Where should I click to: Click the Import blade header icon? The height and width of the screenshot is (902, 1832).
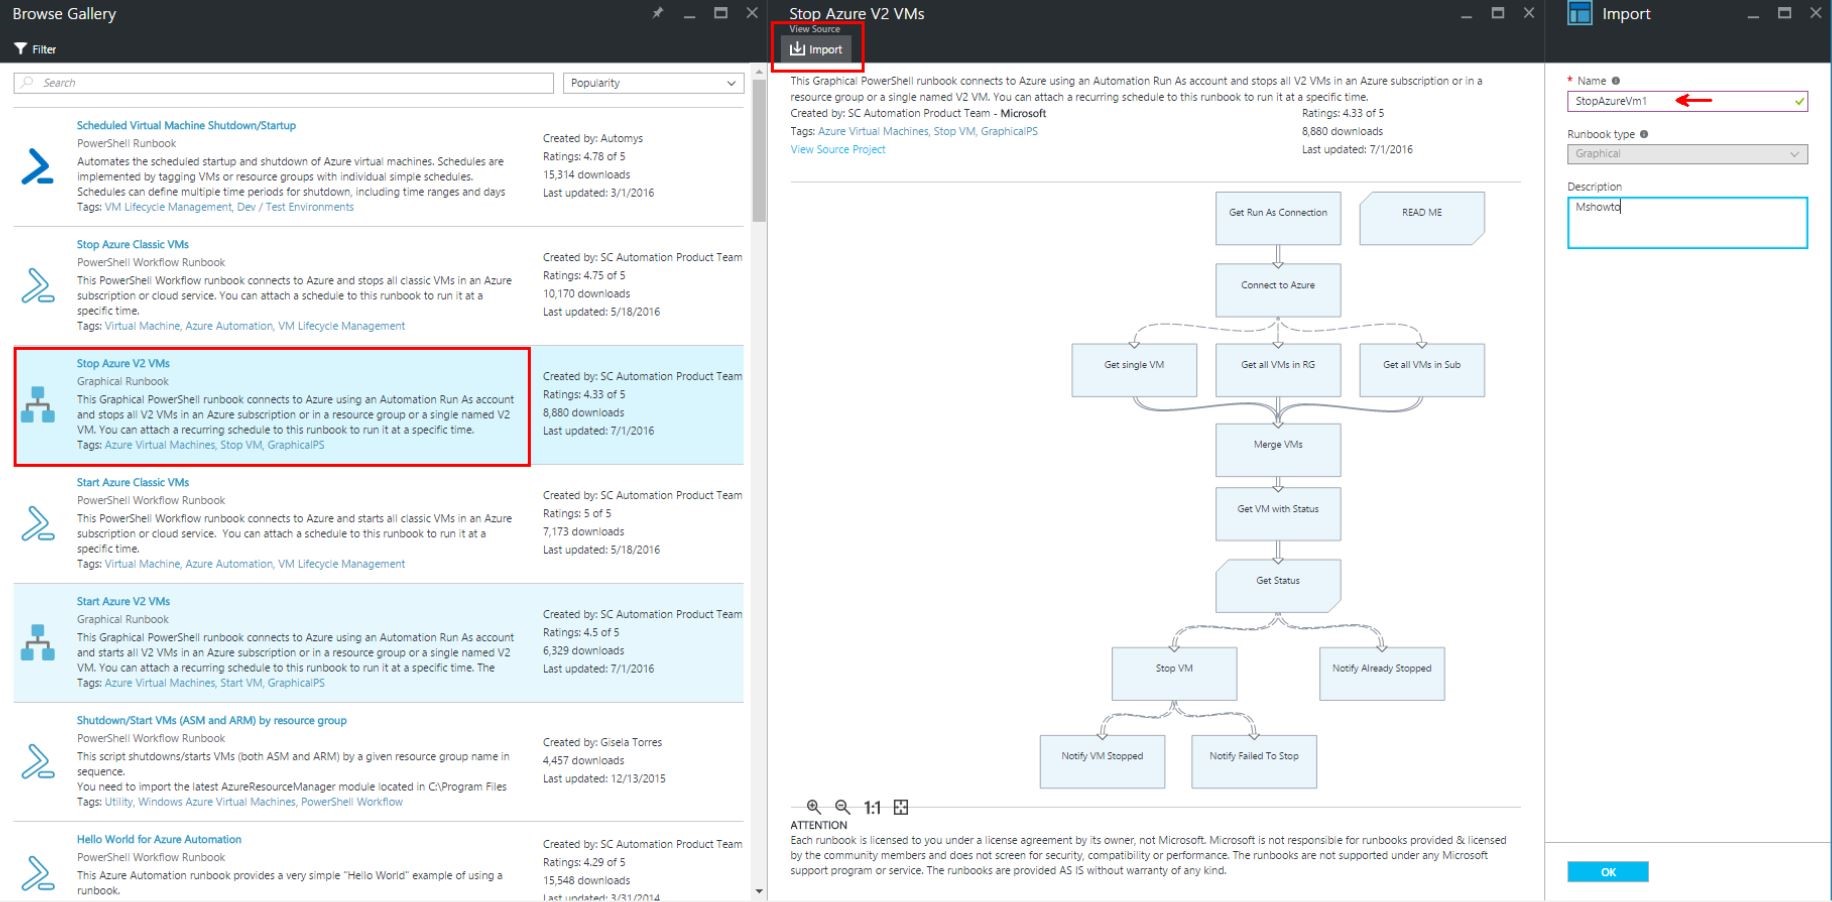(x=1580, y=14)
